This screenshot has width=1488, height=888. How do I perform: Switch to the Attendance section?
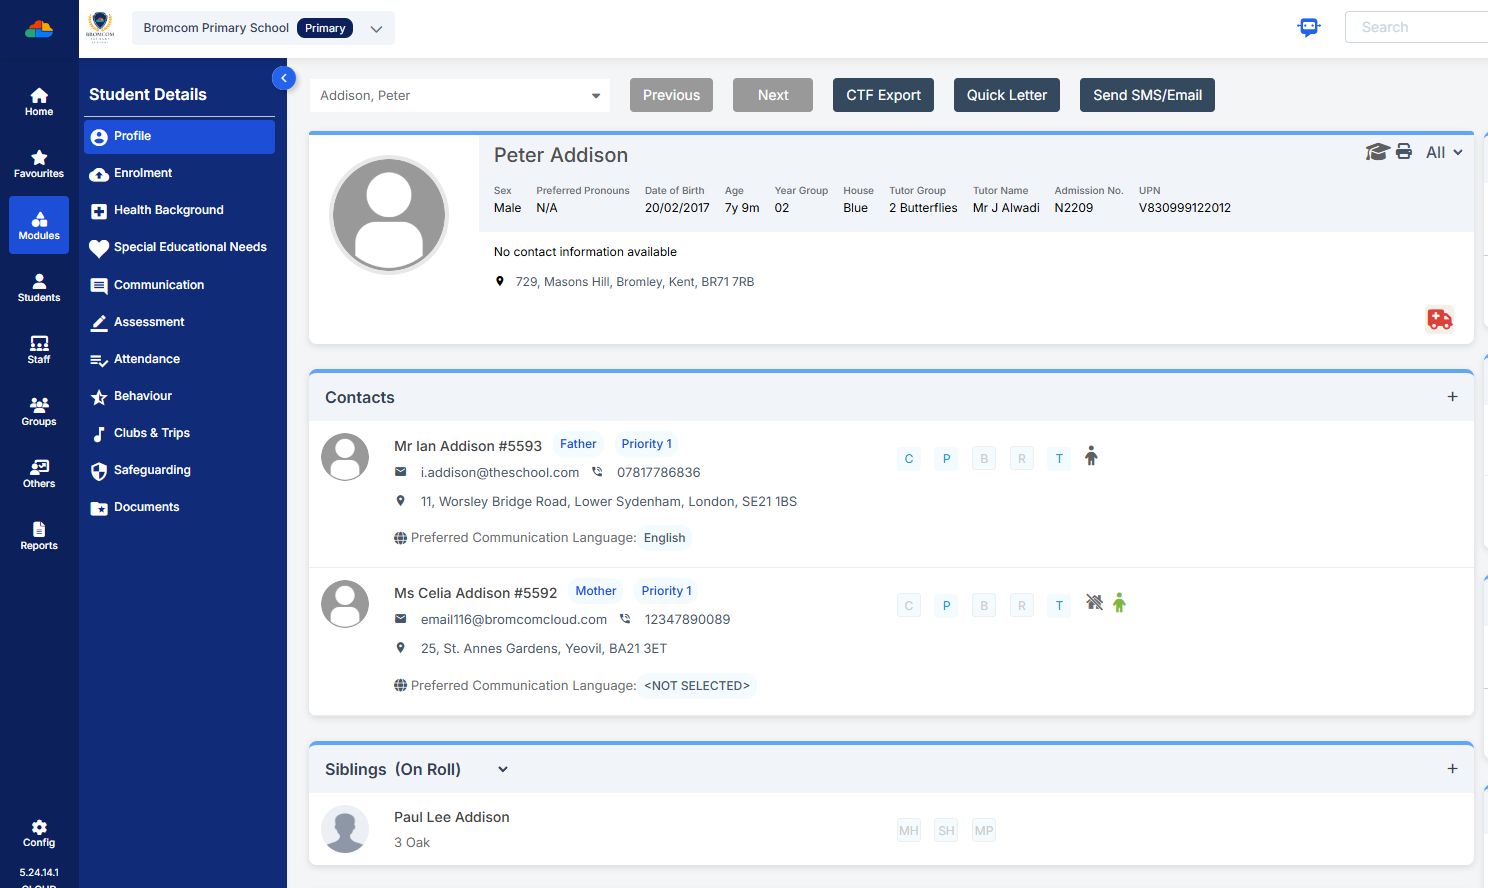point(146,359)
